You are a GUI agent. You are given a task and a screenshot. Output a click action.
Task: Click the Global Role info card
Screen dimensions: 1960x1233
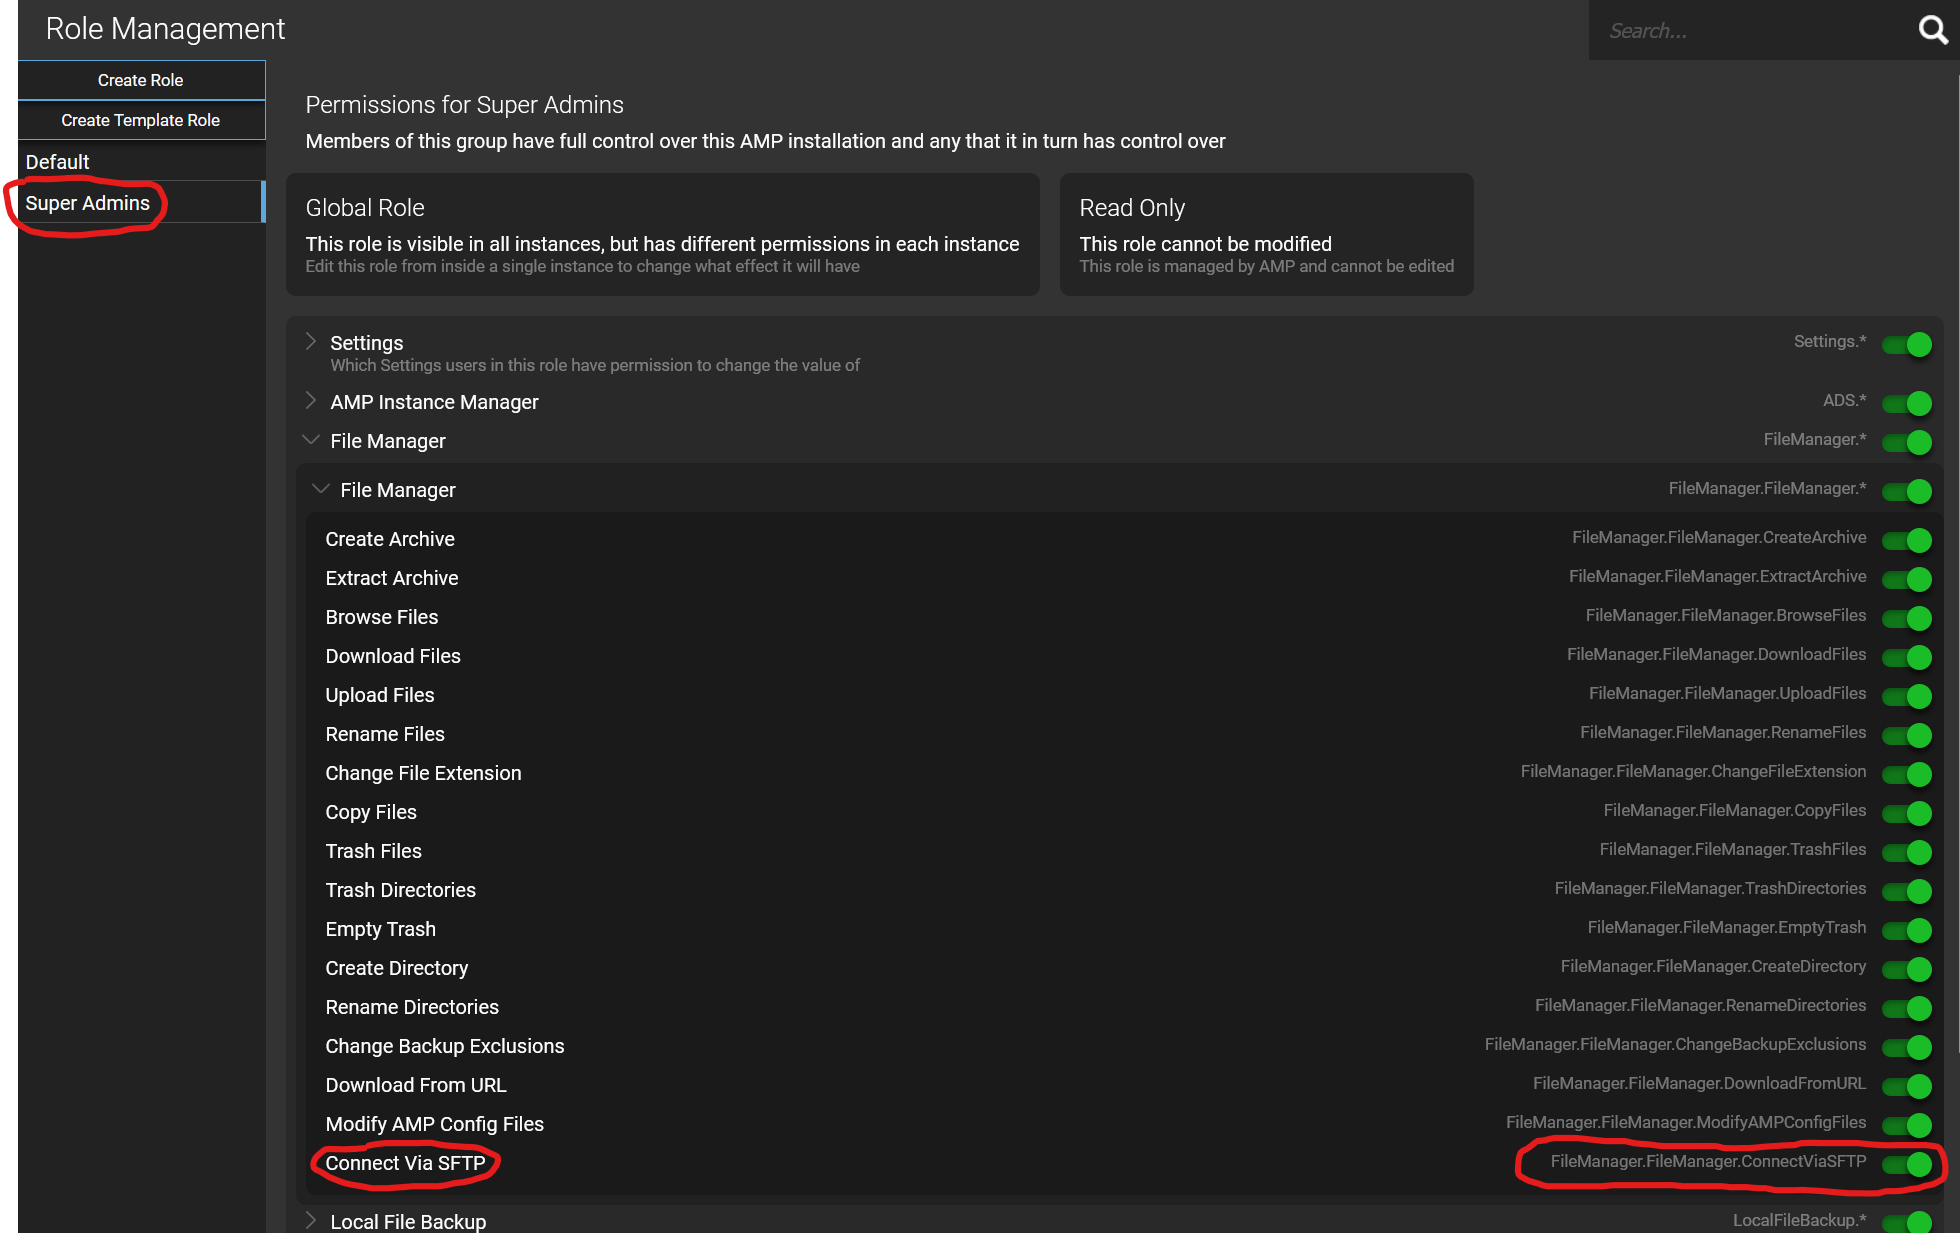click(x=663, y=235)
